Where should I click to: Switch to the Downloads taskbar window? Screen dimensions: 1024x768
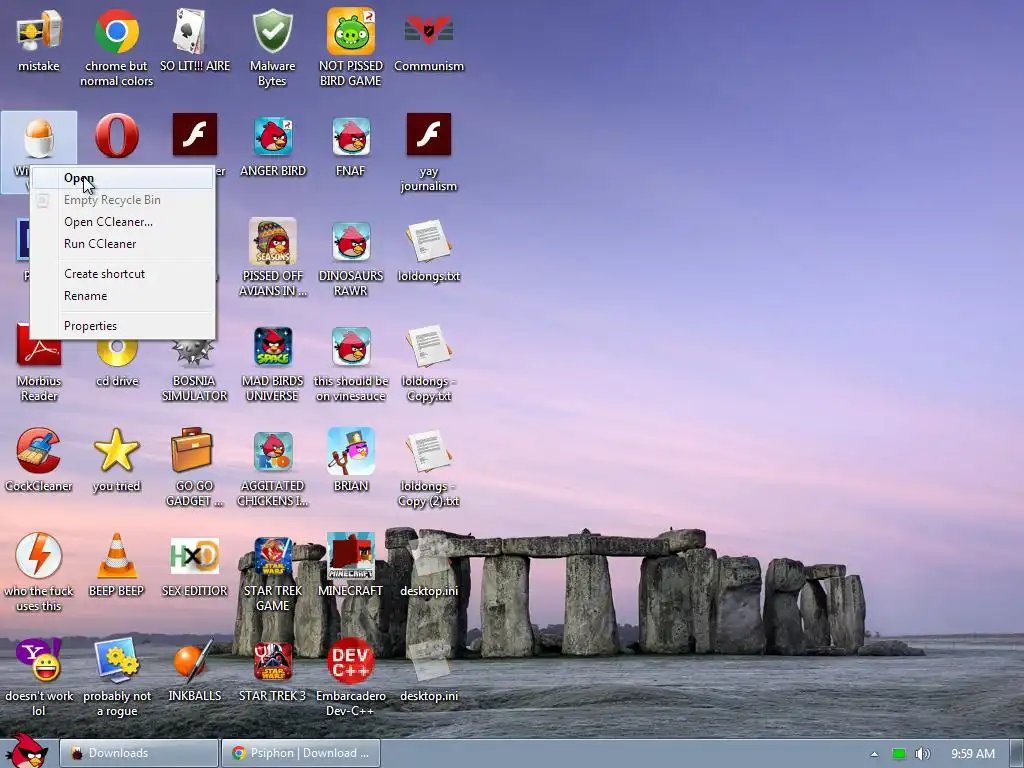click(139, 753)
